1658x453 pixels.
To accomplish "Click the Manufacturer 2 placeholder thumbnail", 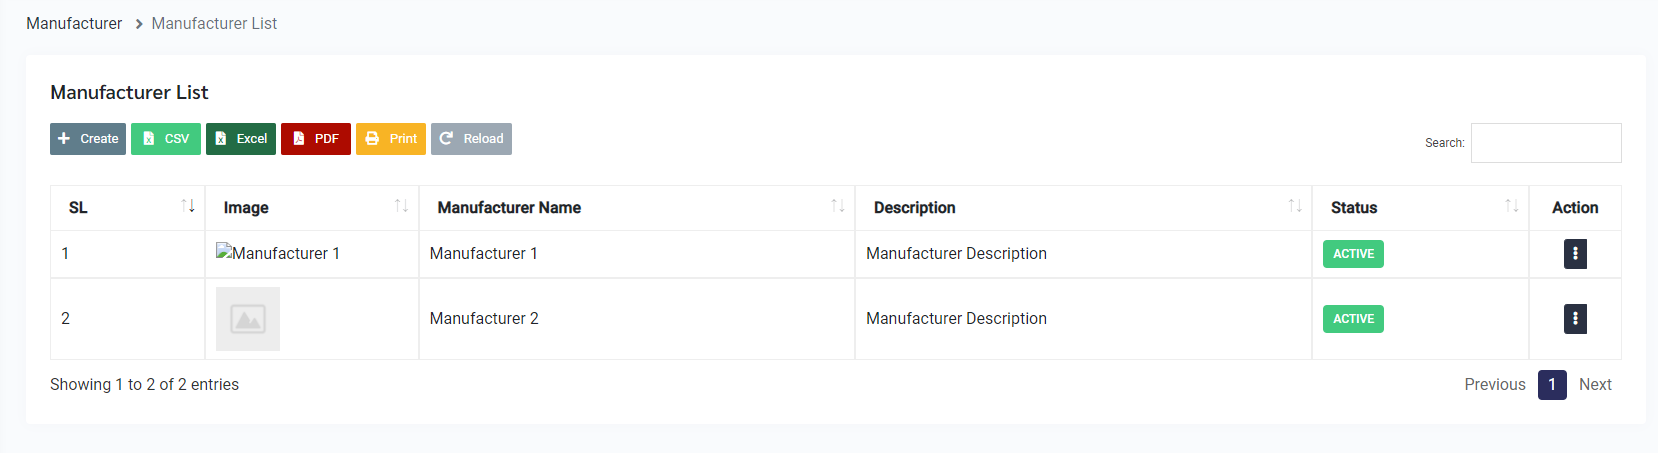I will click(248, 319).
